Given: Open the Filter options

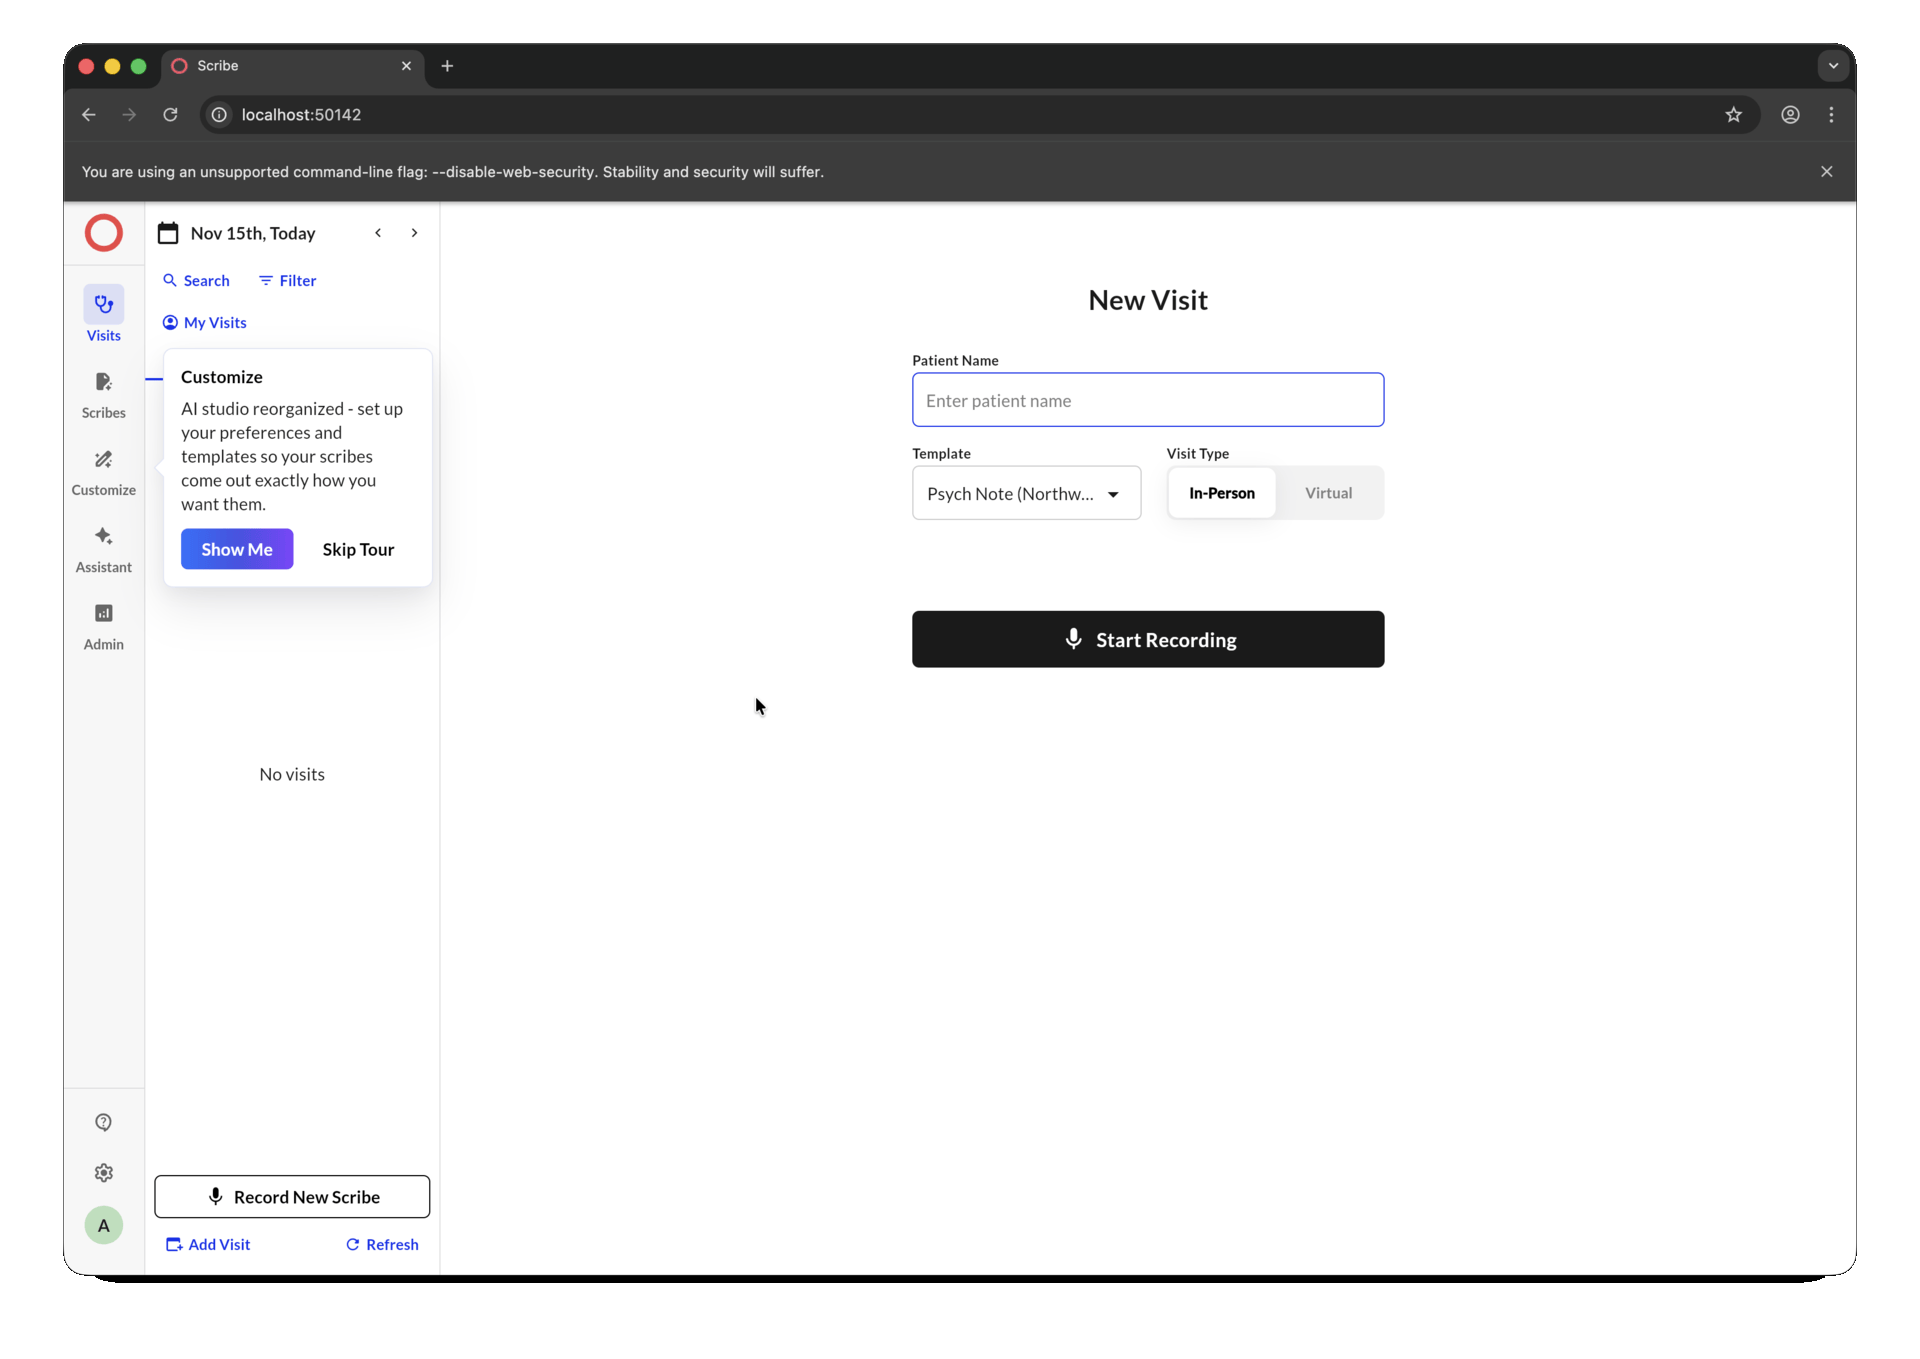Looking at the screenshot, I should 288,281.
